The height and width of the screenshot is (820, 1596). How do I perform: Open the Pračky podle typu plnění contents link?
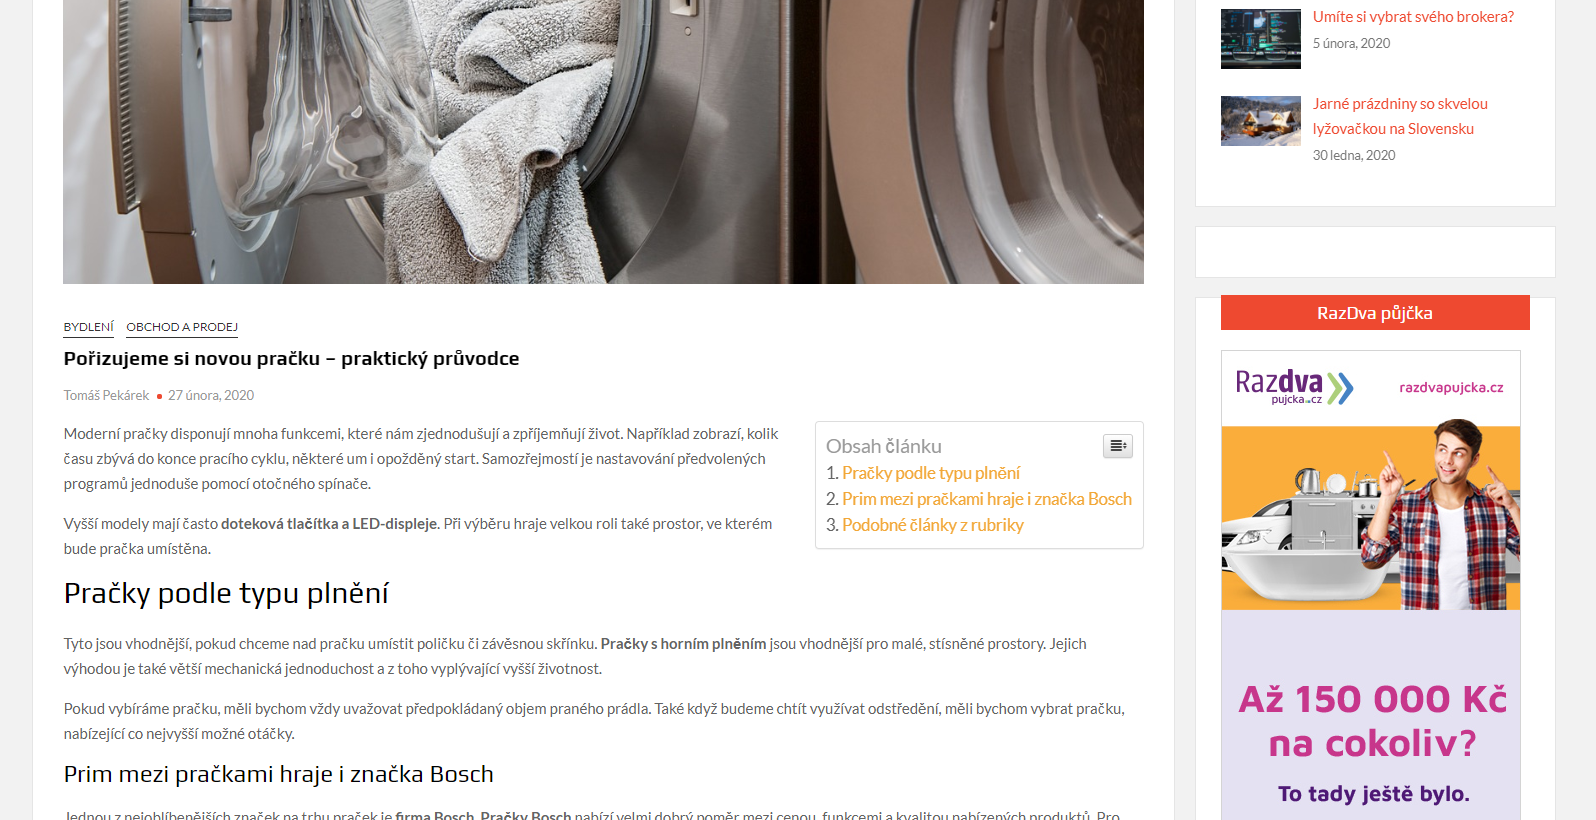tap(930, 473)
